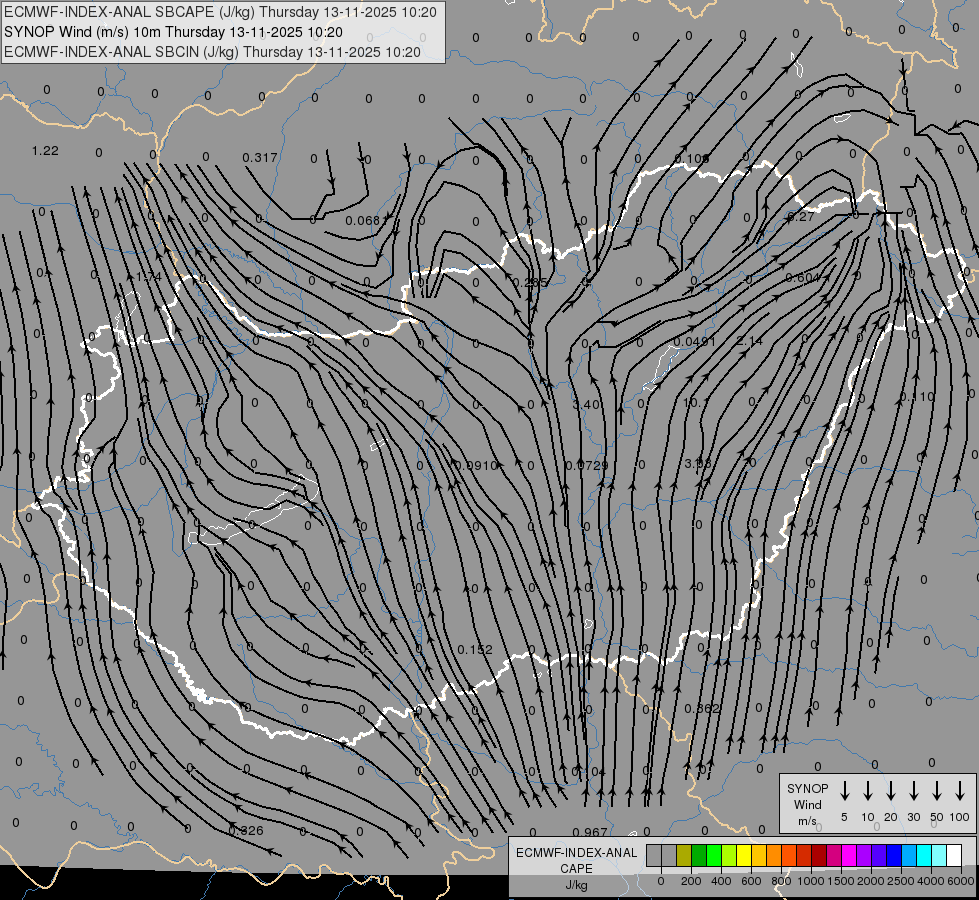Click the 4000 tick label on CAPE scale
979x900 pixels.
930,881
